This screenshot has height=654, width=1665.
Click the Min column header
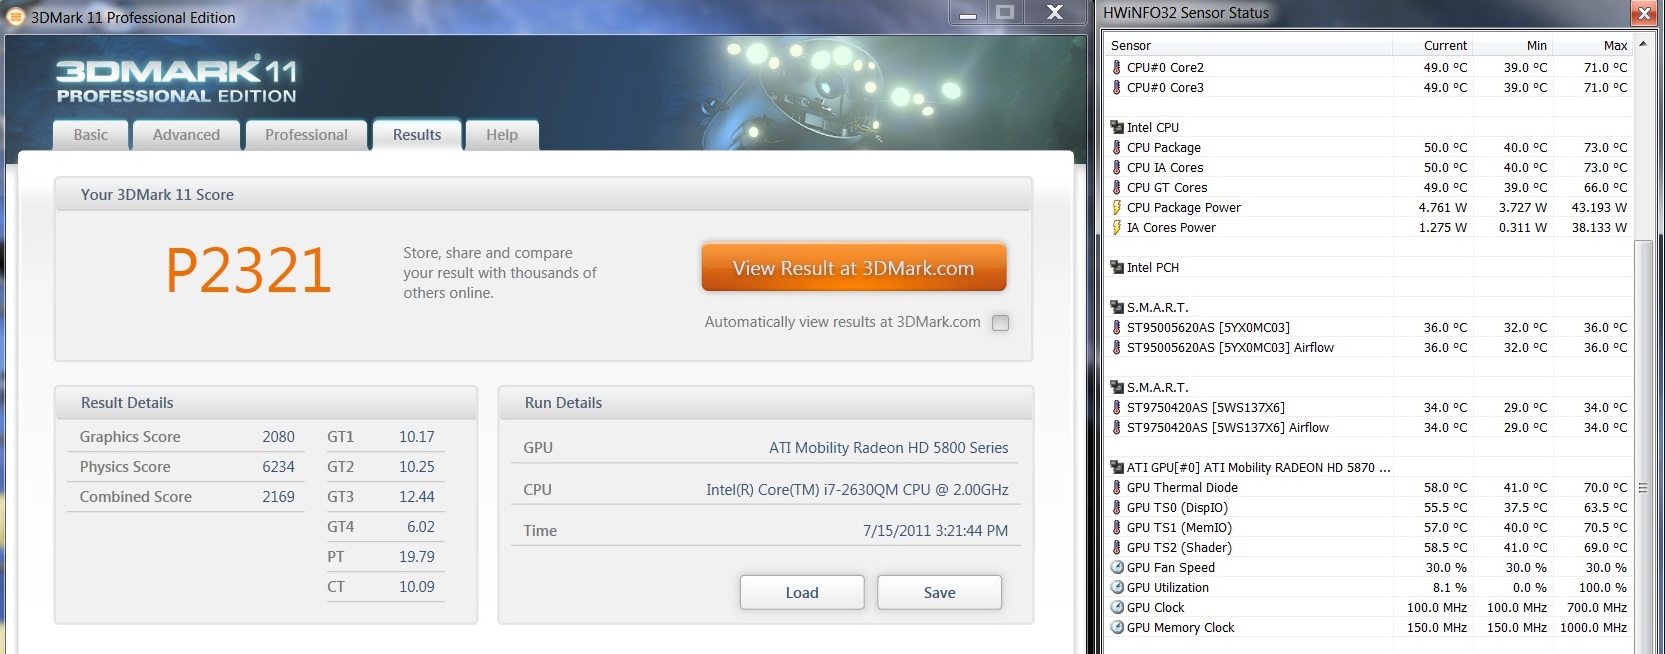point(1512,45)
